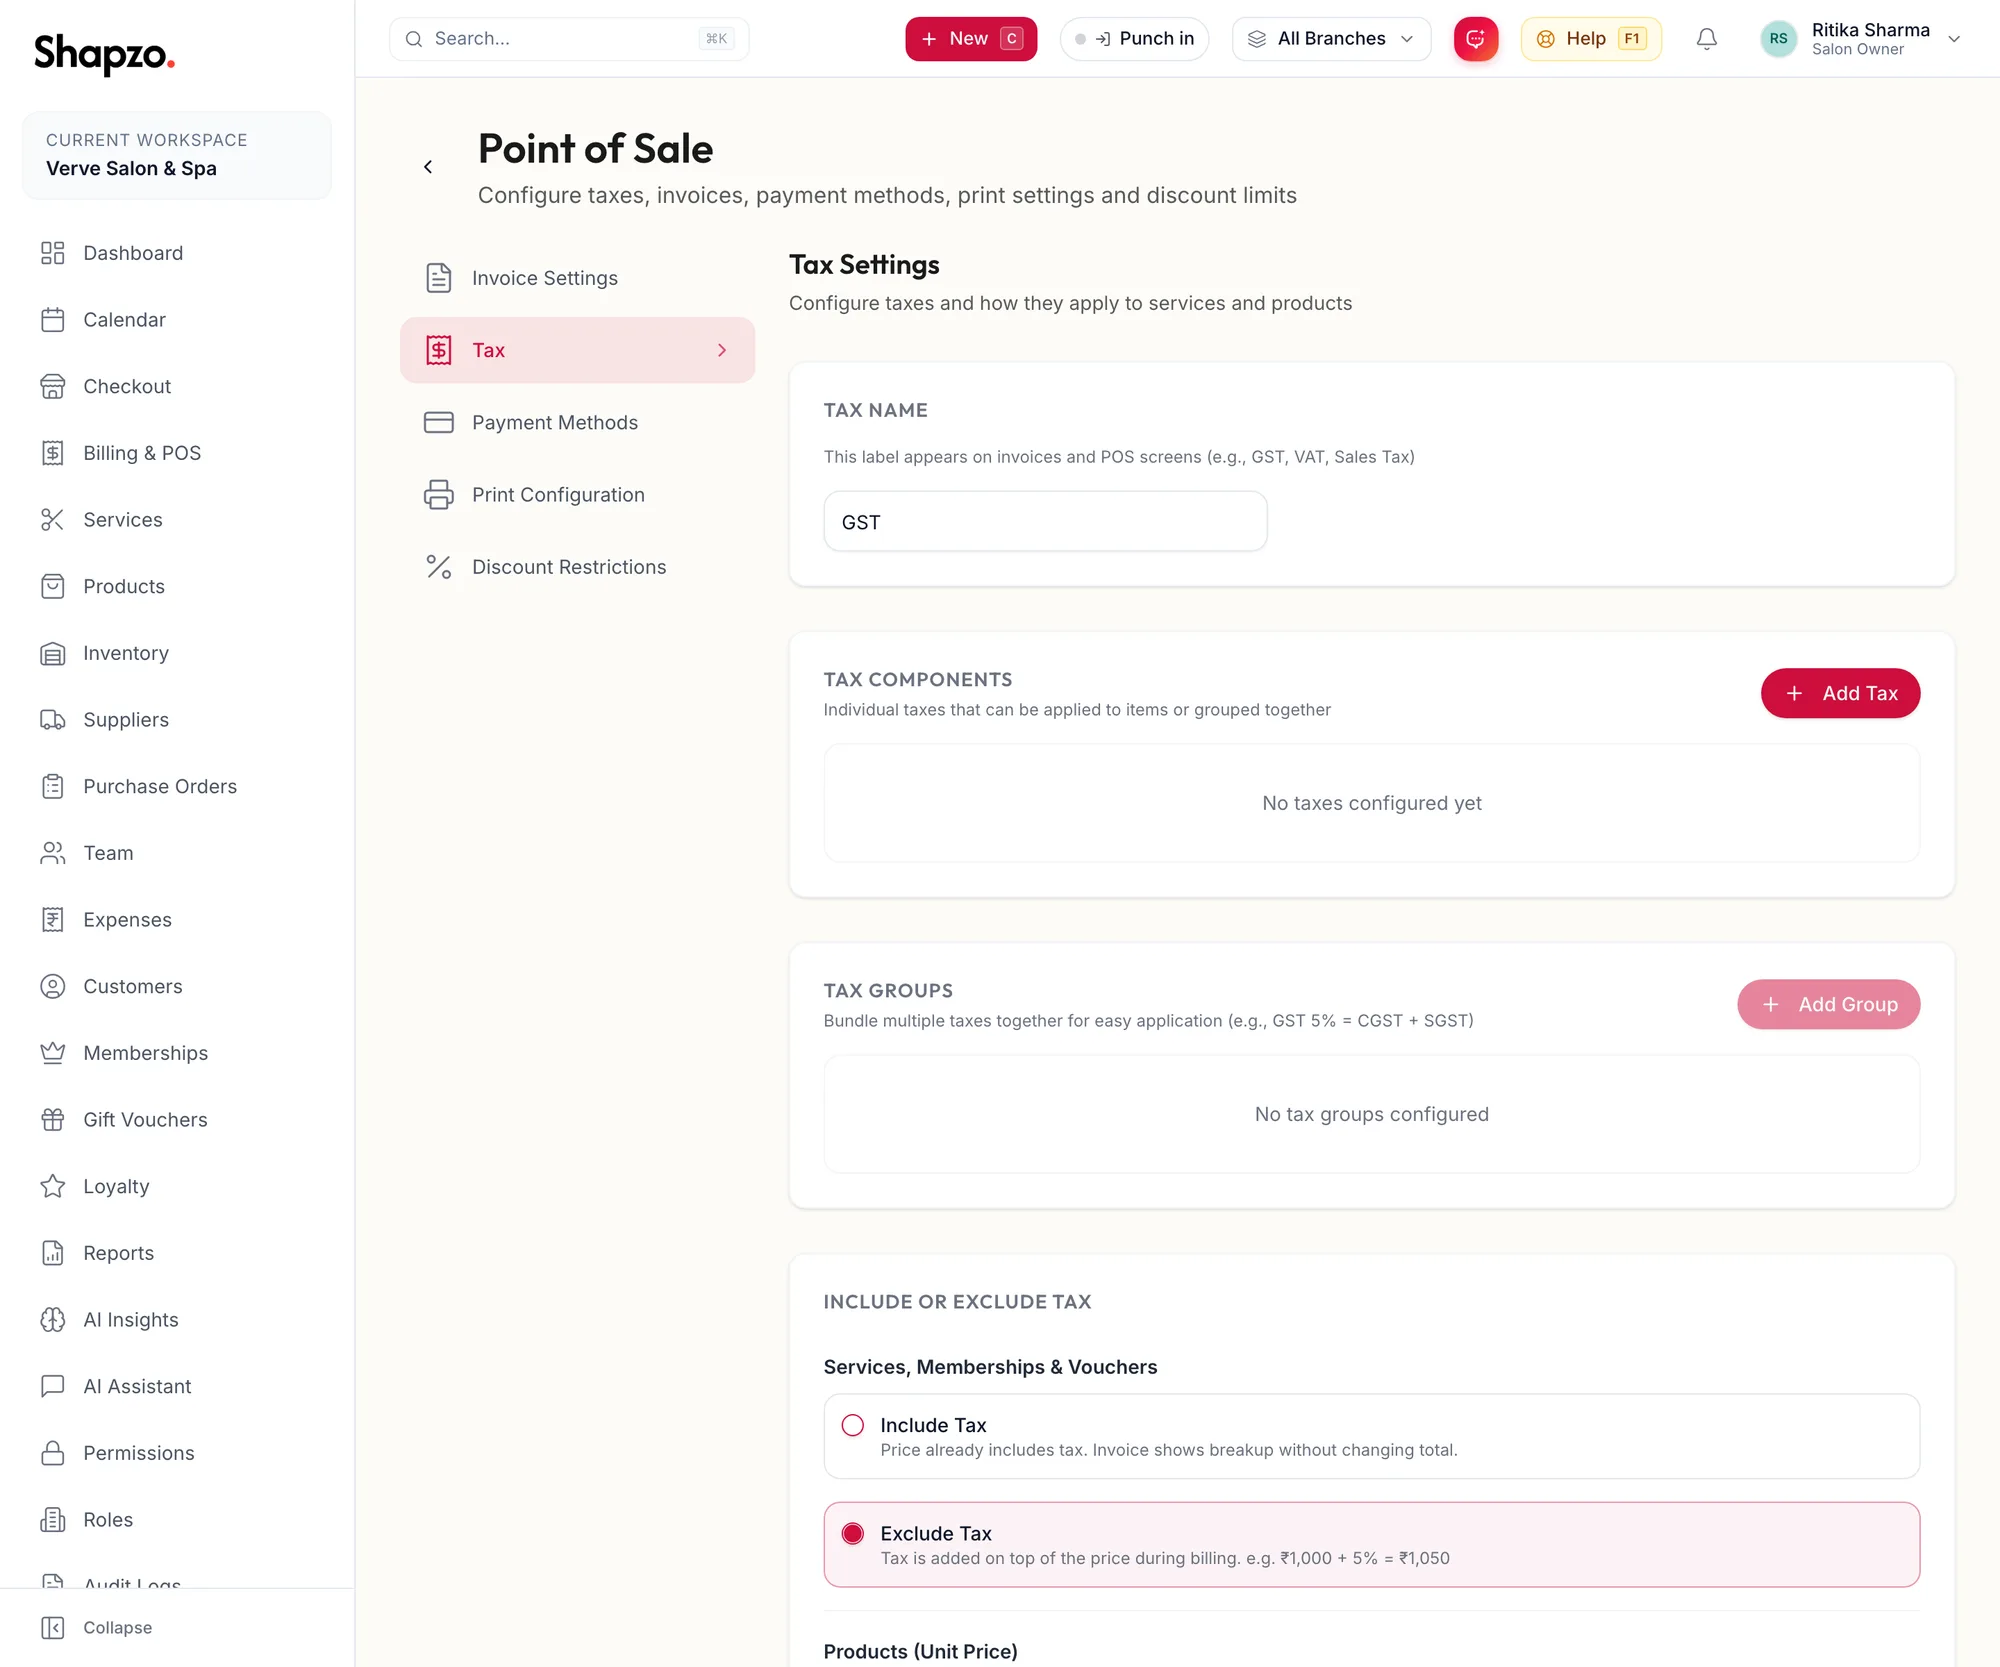Screen dimensions: 2000x1667
Task: Go to Checkout via its storefront icon
Action: [53, 386]
